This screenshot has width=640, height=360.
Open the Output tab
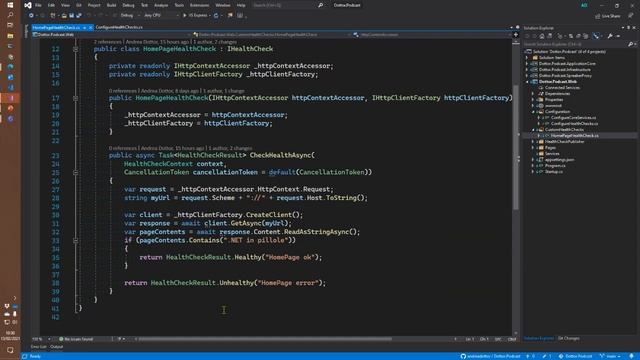click(56, 347)
